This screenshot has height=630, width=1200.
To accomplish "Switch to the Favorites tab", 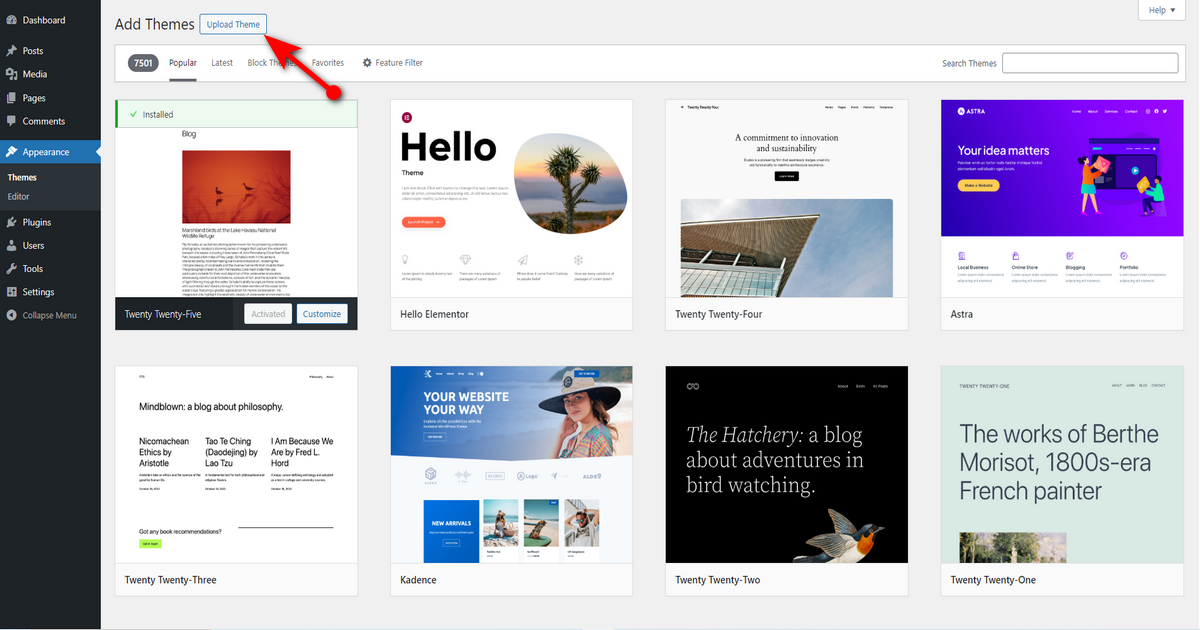I will click(x=327, y=63).
